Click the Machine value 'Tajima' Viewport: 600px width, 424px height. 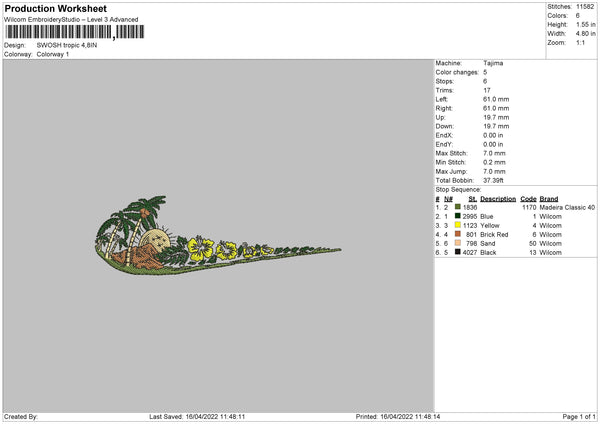493,63
